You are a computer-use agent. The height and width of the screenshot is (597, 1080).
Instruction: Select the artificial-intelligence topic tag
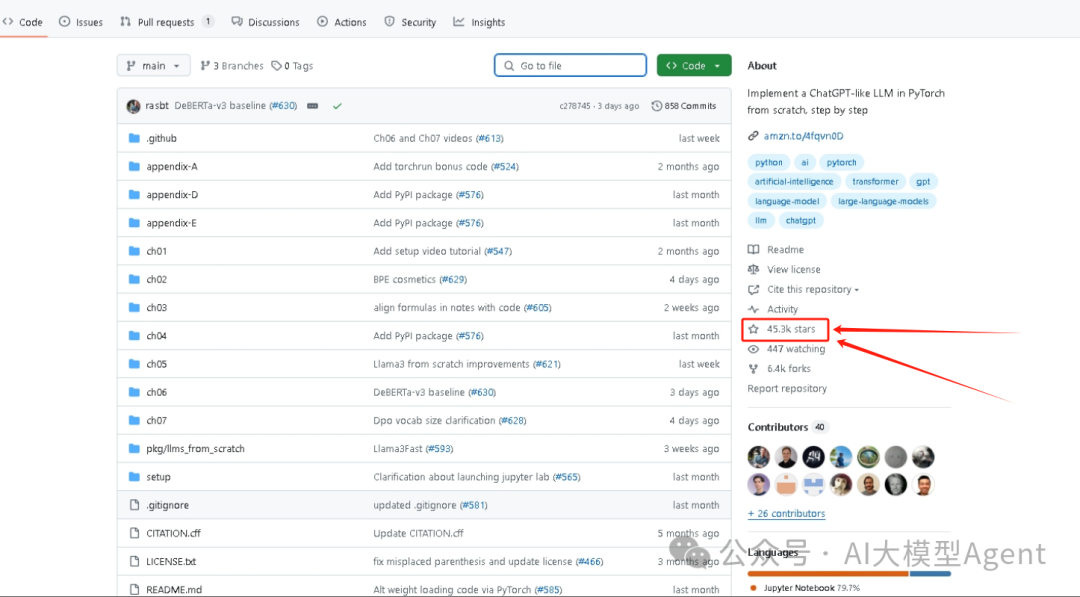(x=793, y=182)
